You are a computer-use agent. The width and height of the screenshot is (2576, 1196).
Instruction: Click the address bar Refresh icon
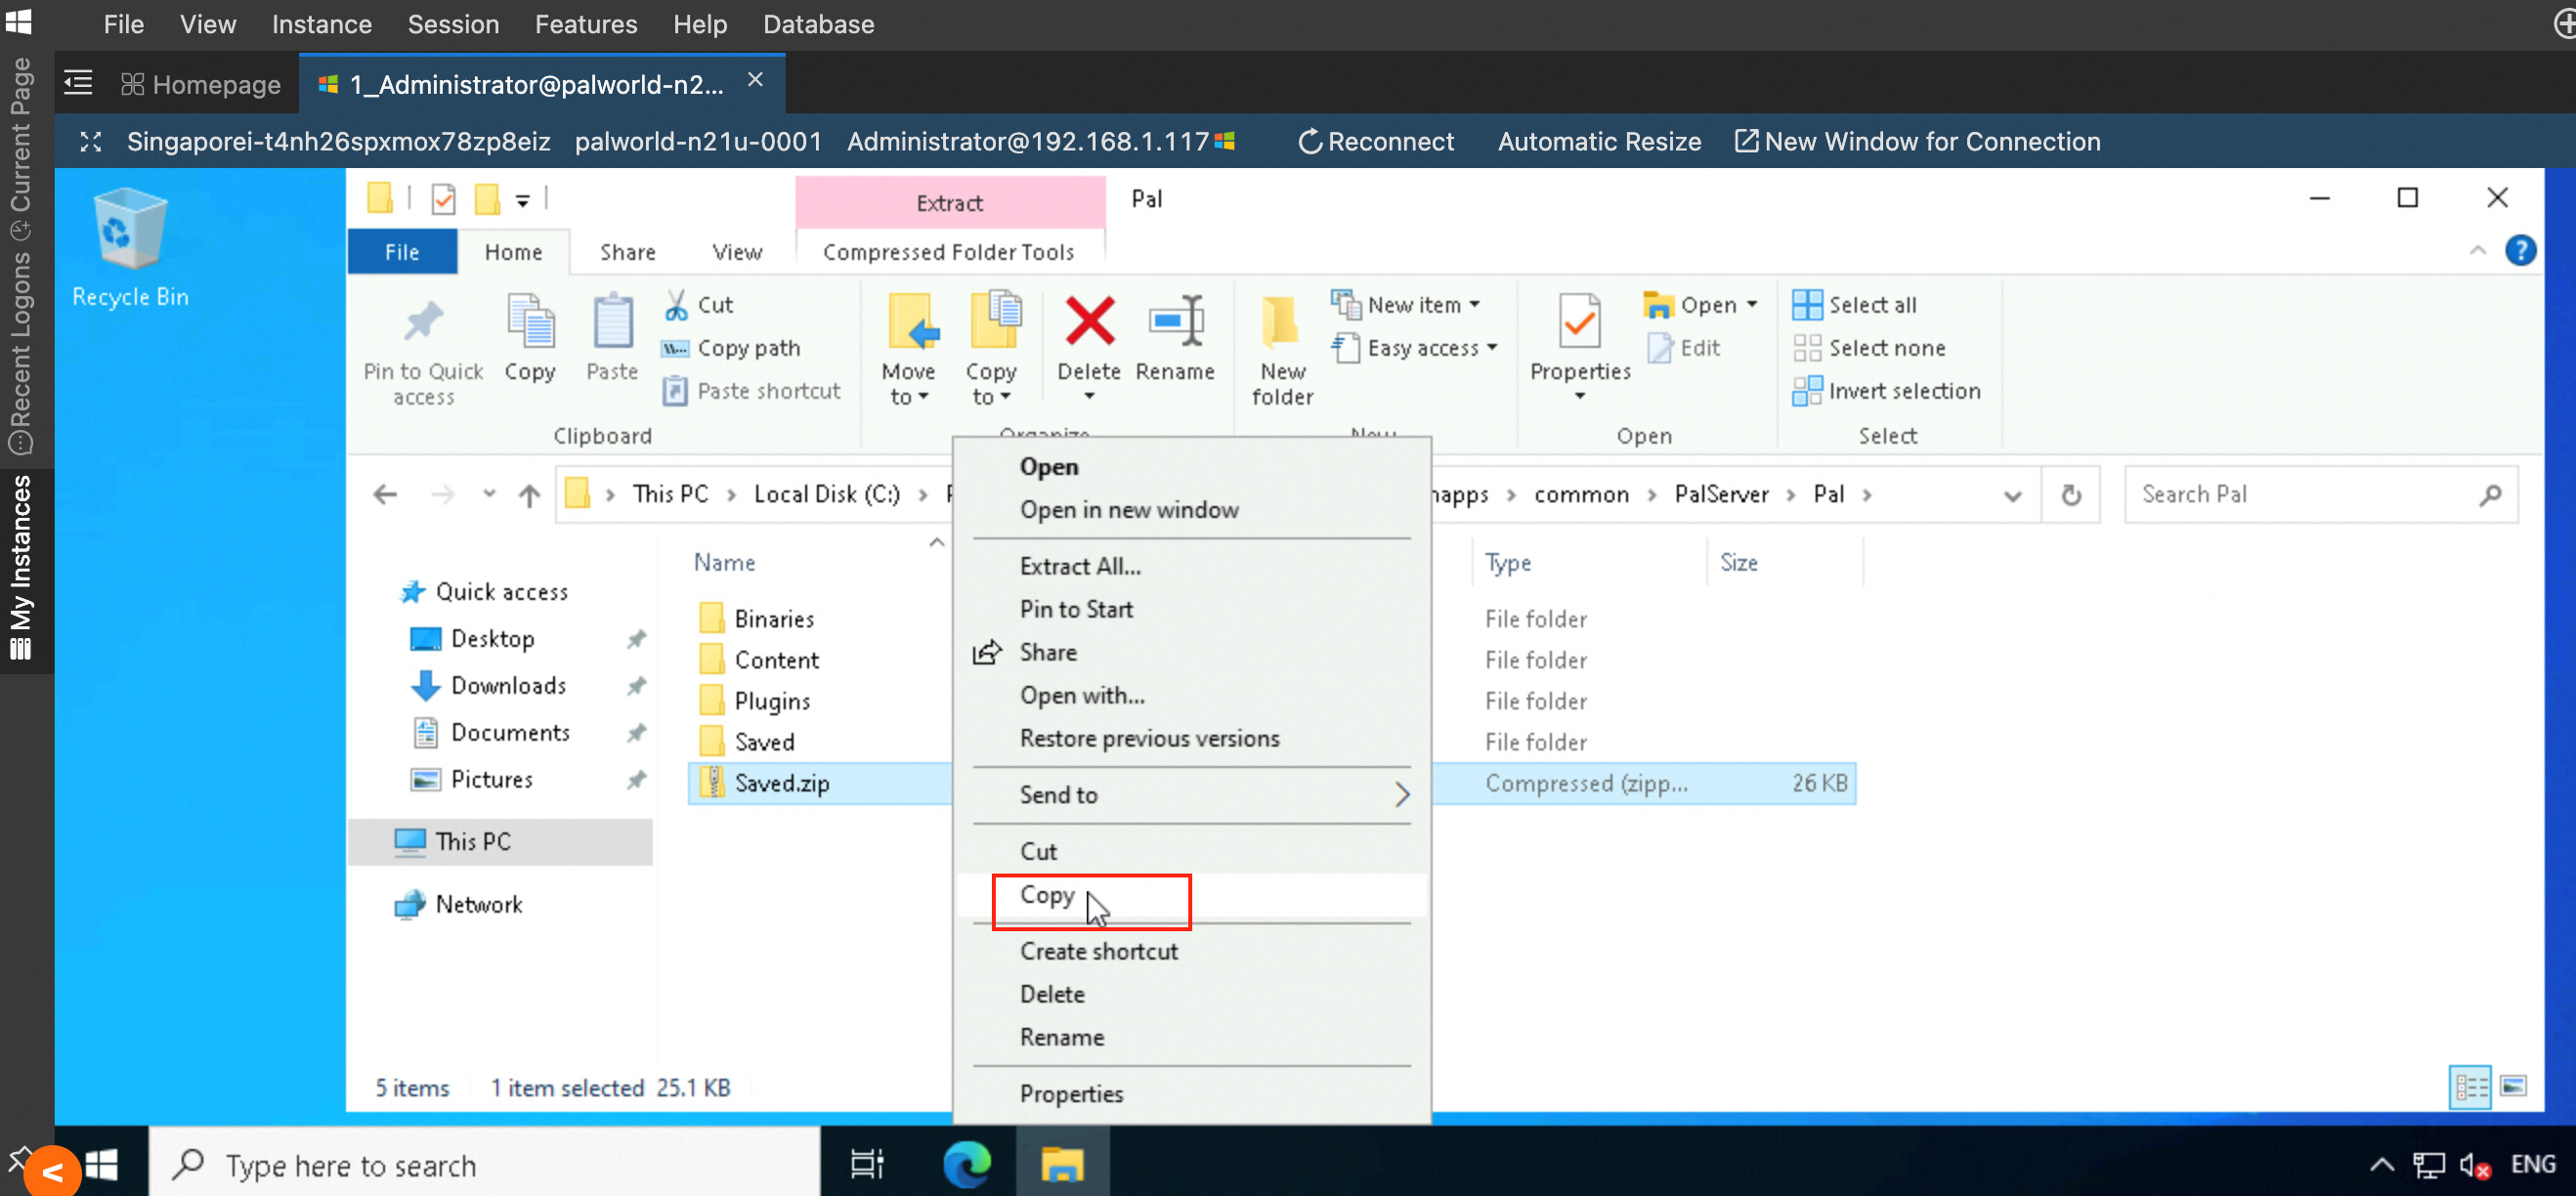coord(2071,495)
